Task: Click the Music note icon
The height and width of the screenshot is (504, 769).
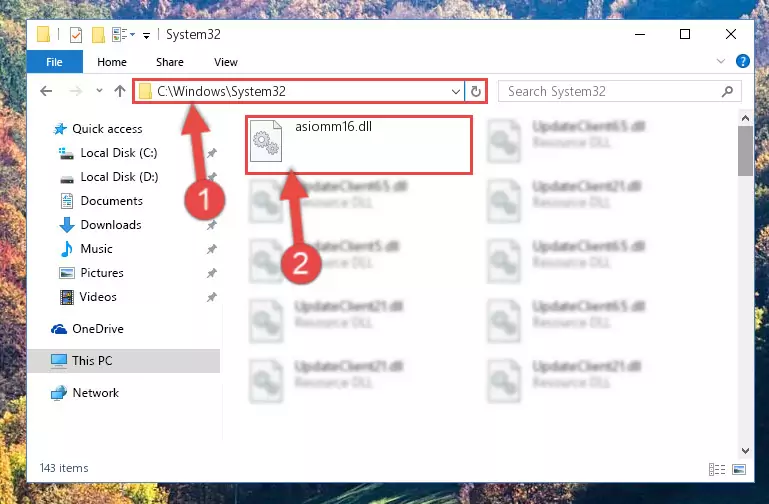Action: pyautogui.click(x=66, y=249)
